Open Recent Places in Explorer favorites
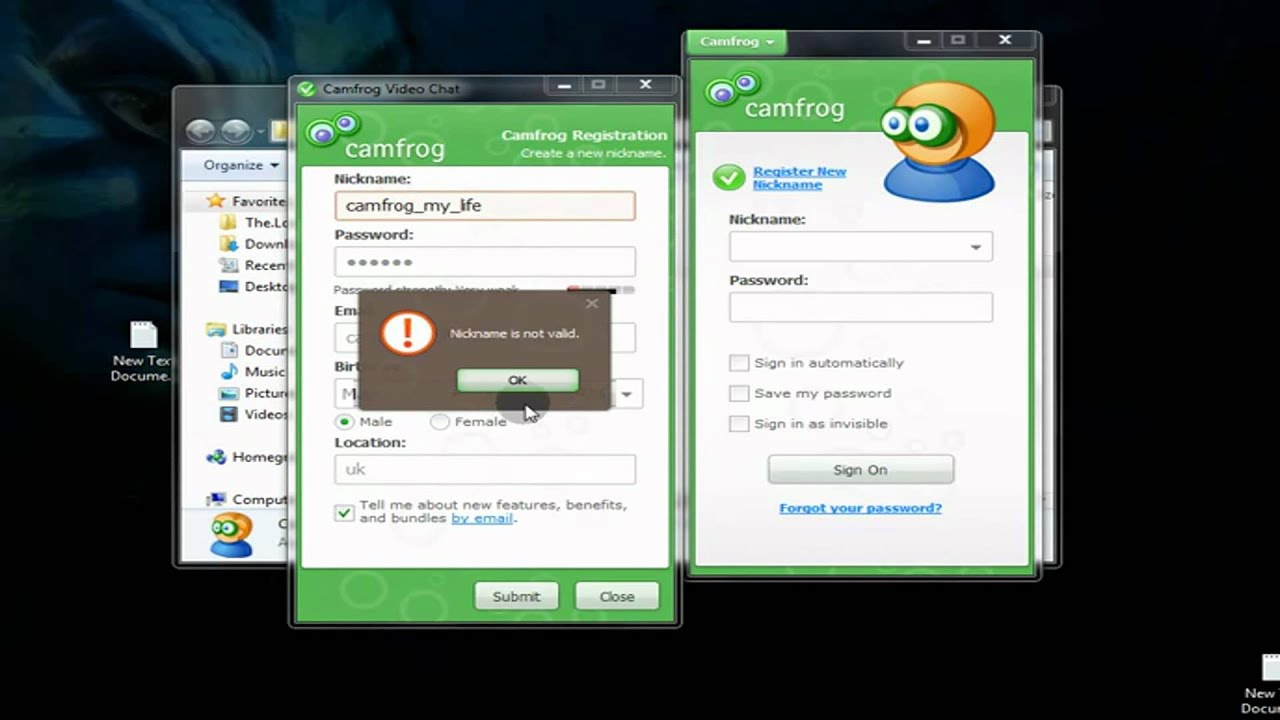 254,265
